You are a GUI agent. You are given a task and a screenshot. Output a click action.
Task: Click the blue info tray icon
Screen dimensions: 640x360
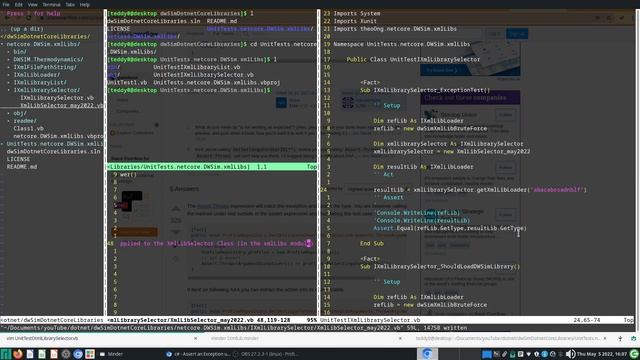point(544,354)
